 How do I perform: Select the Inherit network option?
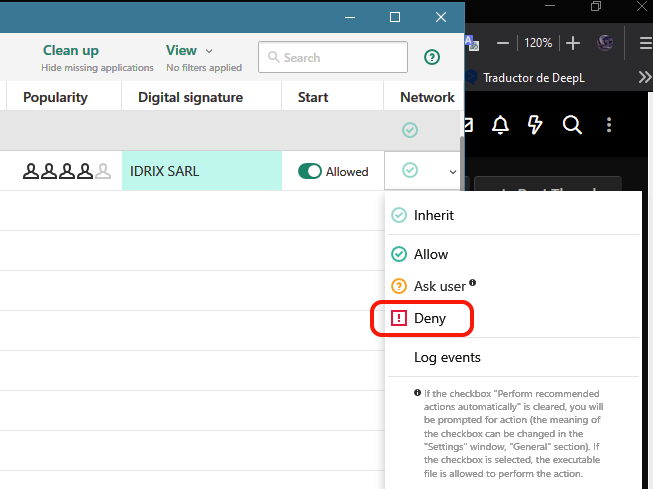(433, 215)
